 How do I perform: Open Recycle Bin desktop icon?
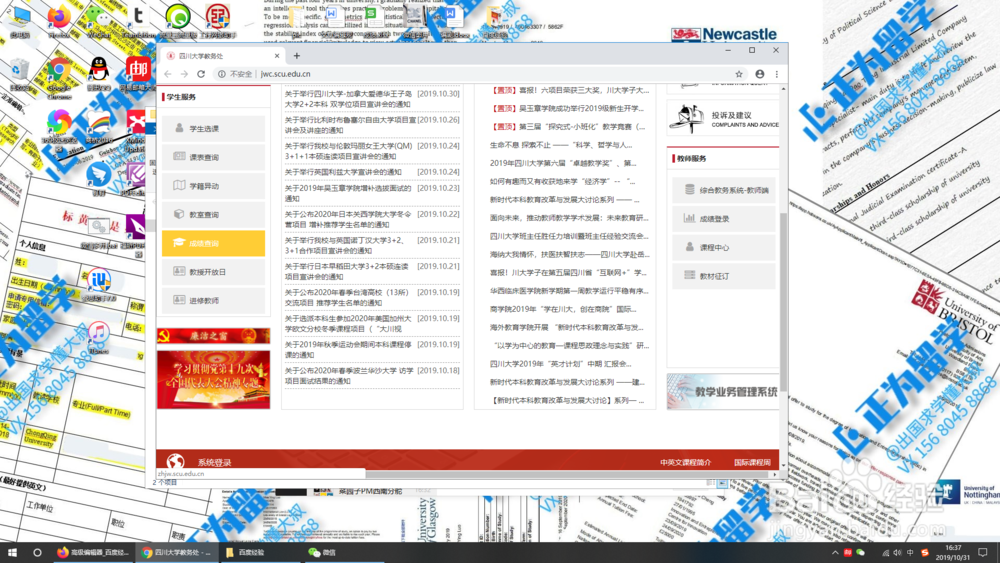click(x=20, y=72)
